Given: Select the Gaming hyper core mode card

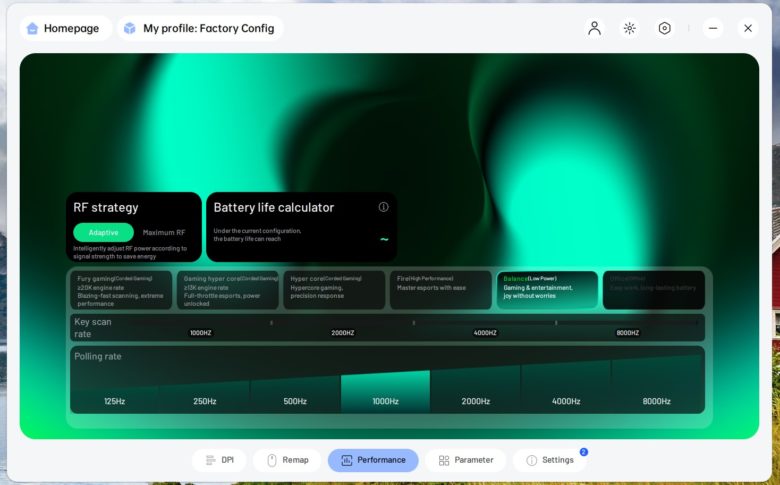Looking at the screenshot, I should 228,290.
